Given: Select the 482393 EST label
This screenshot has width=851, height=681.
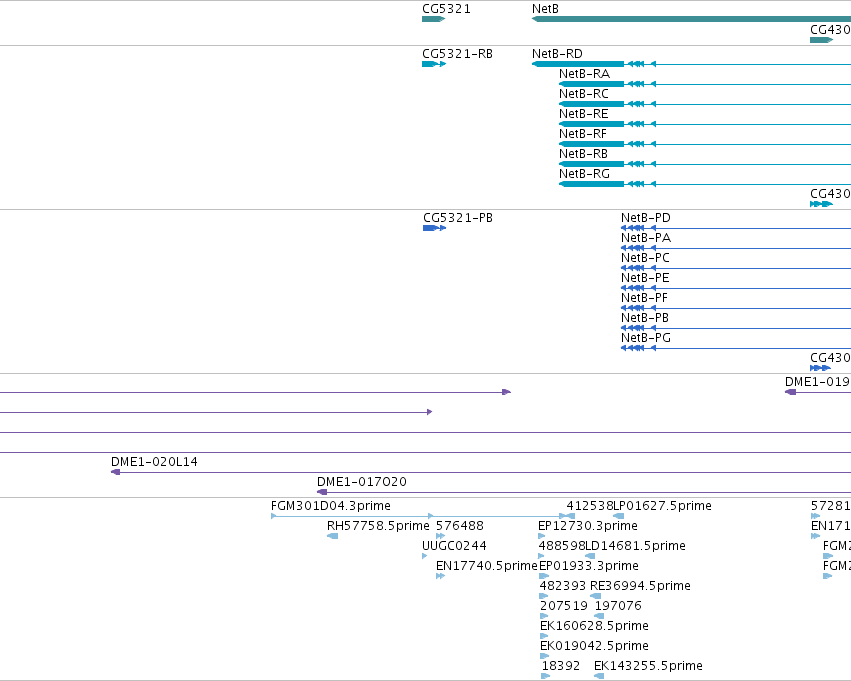Looking at the screenshot, I should pyautogui.click(x=563, y=586).
